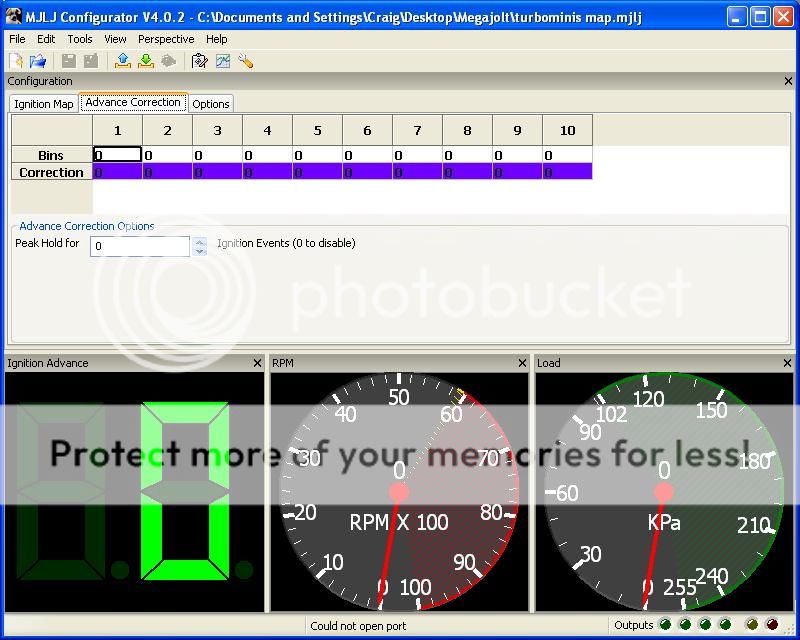The image size is (800, 640).
Task: Click the Peak Hold for input field
Action: (x=139, y=246)
